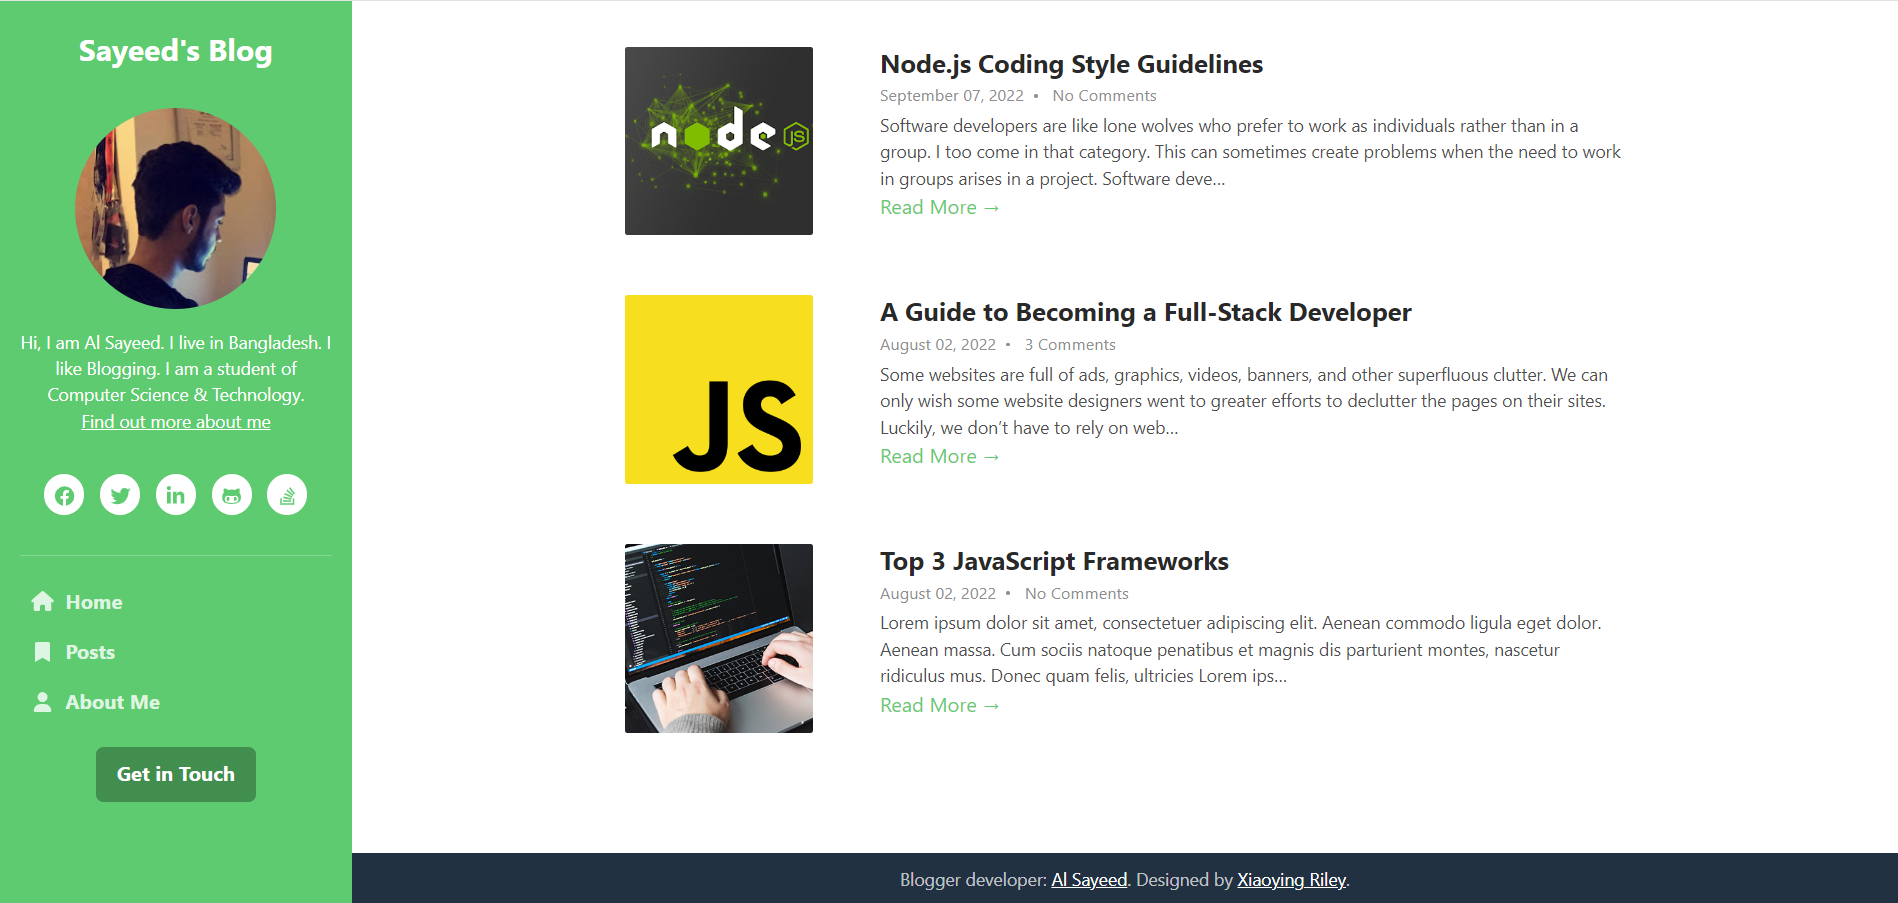Open the Twitter social icon
This screenshot has width=1898, height=903.
click(x=120, y=495)
